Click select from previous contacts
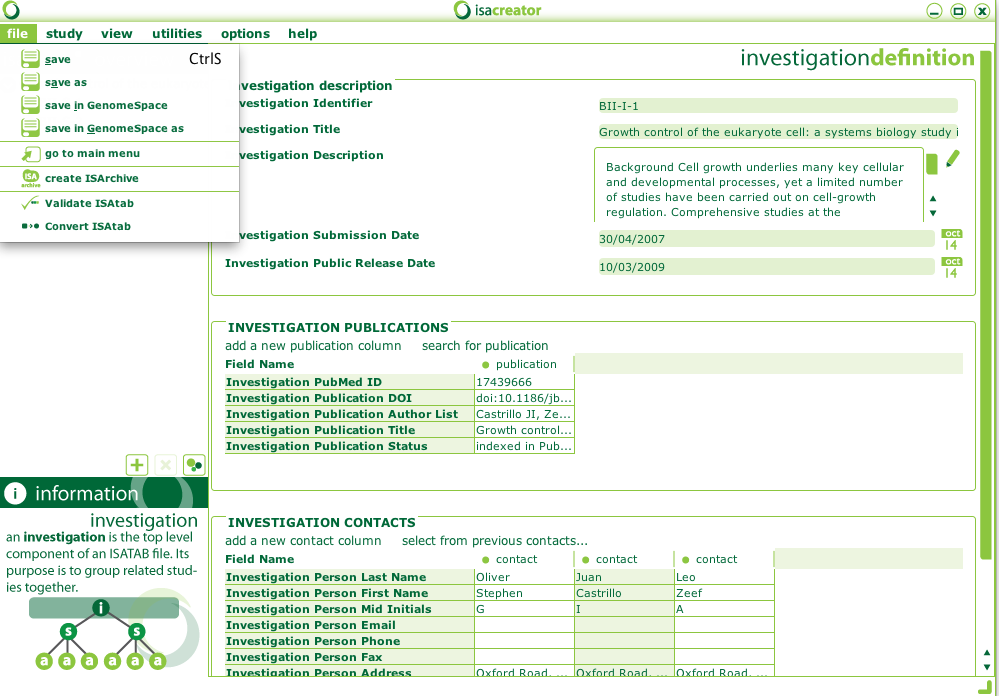The image size is (999, 696). [x=494, y=541]
